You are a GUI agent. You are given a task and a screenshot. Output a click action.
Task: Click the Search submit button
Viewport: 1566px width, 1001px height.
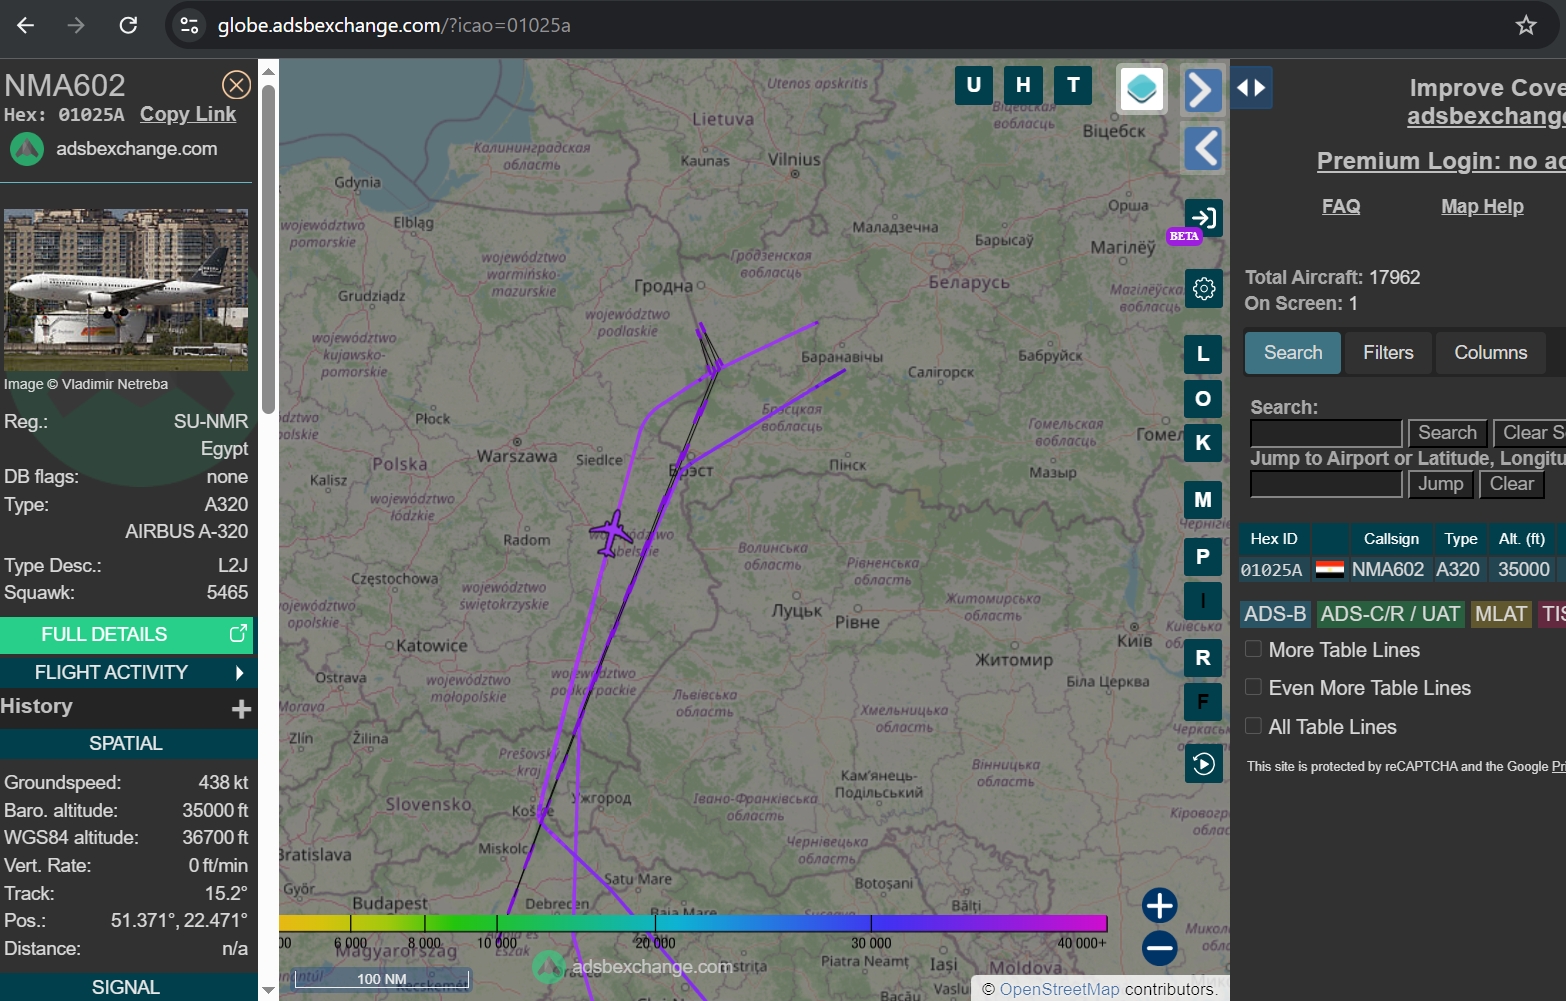tap(1447, 433)
